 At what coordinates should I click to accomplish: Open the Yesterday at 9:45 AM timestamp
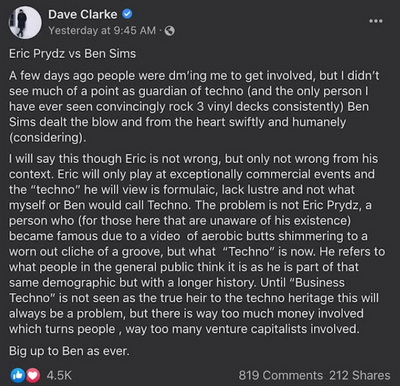(x=102, y=31)
